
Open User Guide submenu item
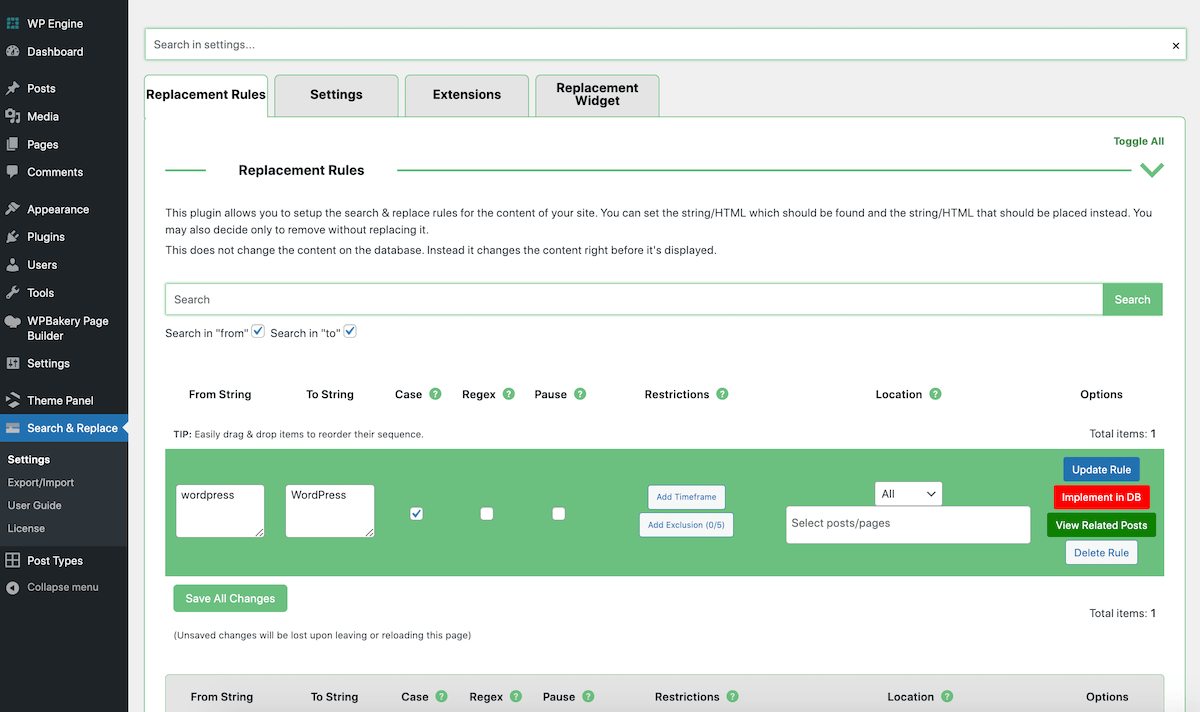(x=35, y=505)
